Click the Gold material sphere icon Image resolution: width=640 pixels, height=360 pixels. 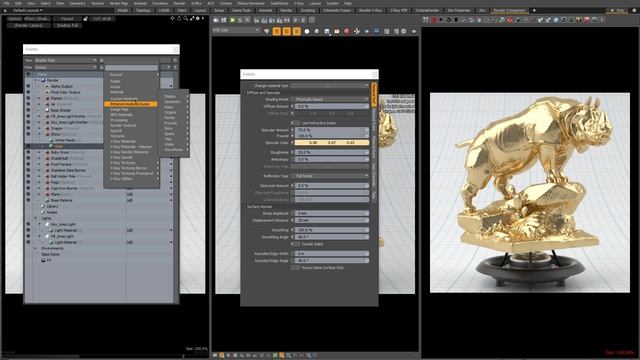(x=51, y=146)
